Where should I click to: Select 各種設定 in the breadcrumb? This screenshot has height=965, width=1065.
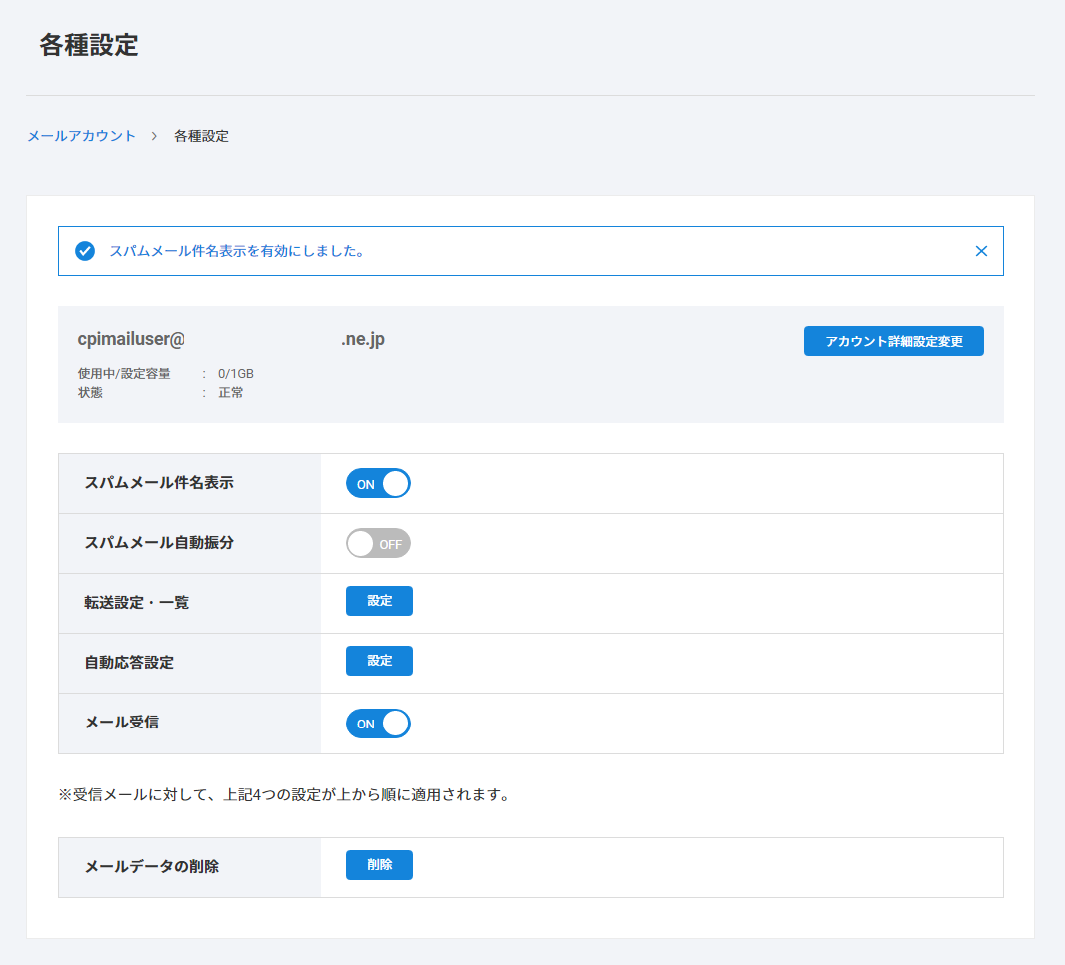[x=201, y=136]
